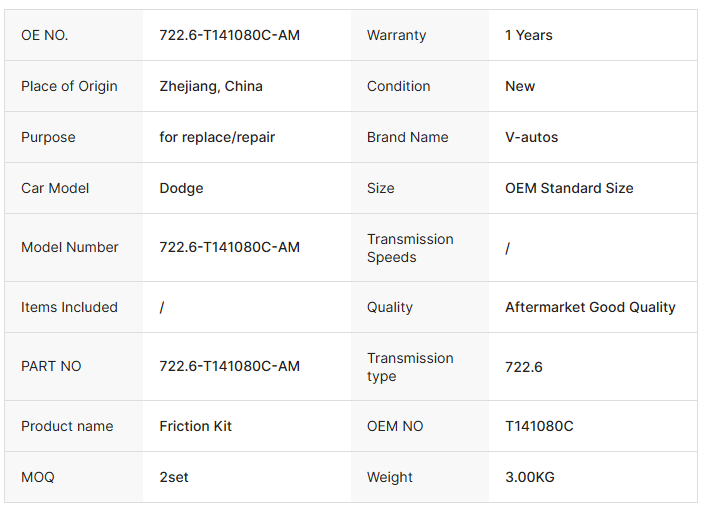The image size is (704, 509).
Task: Select the "Aftermarket Good Quality" value
Action: point(590,307)
